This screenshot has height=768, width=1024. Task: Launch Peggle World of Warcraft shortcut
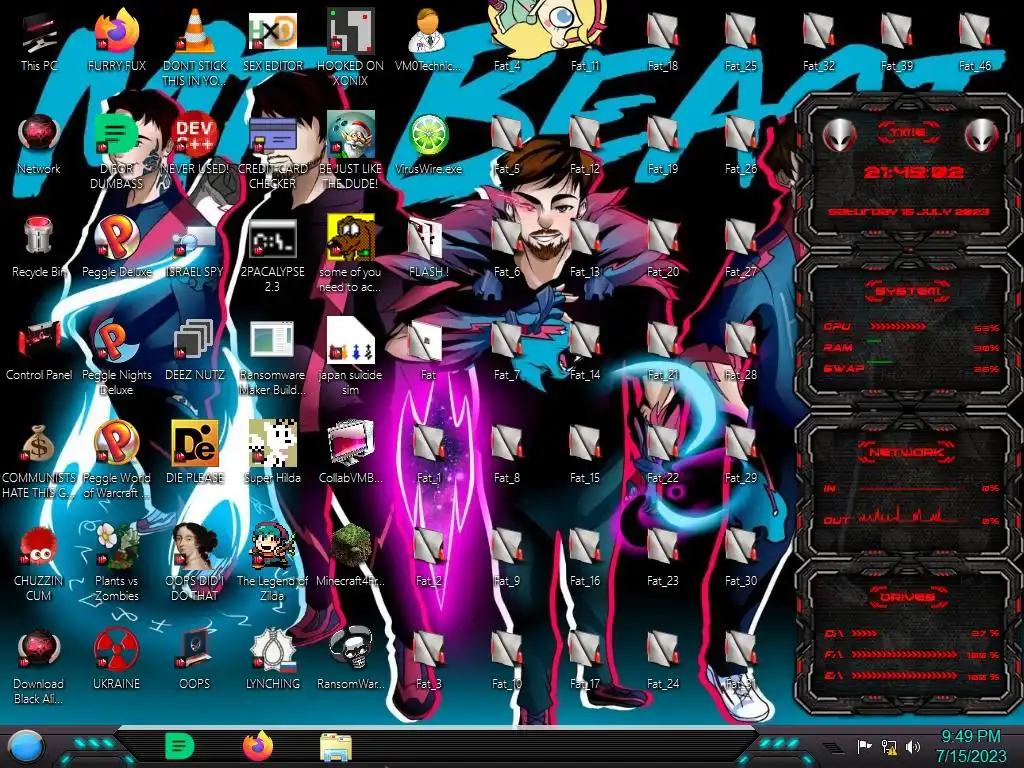(117, 460)
